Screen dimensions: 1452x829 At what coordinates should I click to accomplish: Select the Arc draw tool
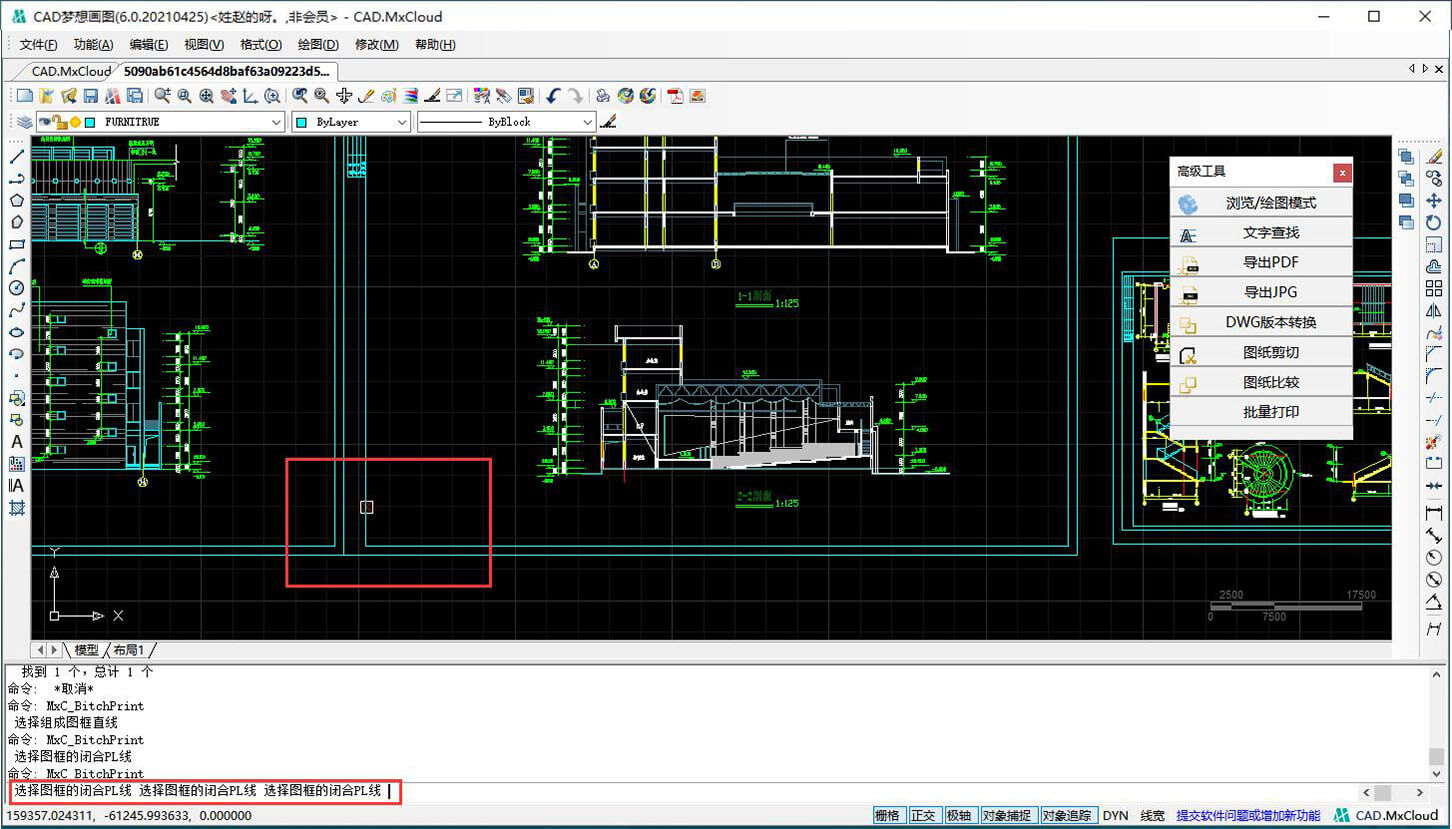point(16,266)
